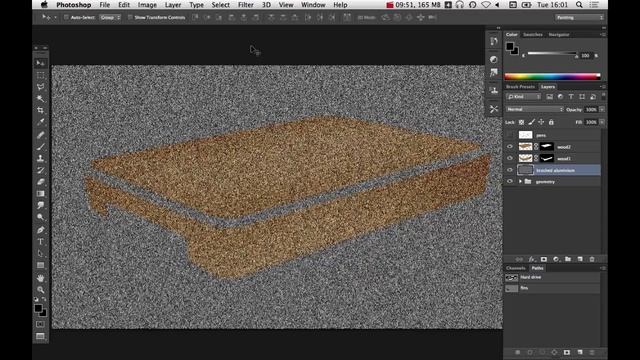Hide the wood2 layer
Screen dimensions: 640x360
pyautogui.click(x=510, y=147)
